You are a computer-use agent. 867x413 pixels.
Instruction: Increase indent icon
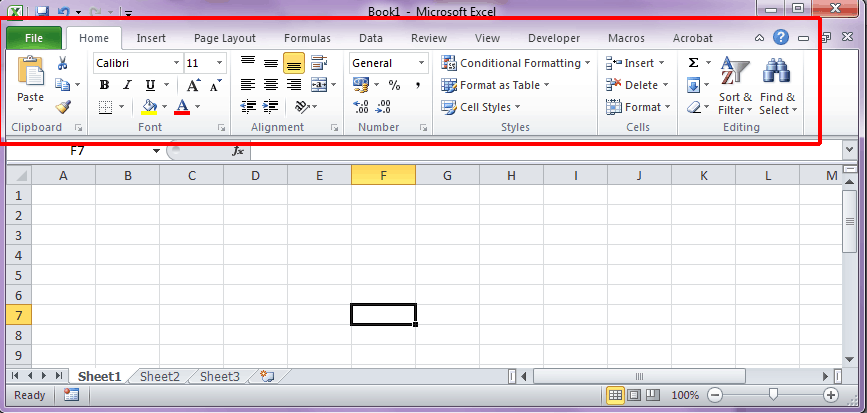[x=270, y=106]
